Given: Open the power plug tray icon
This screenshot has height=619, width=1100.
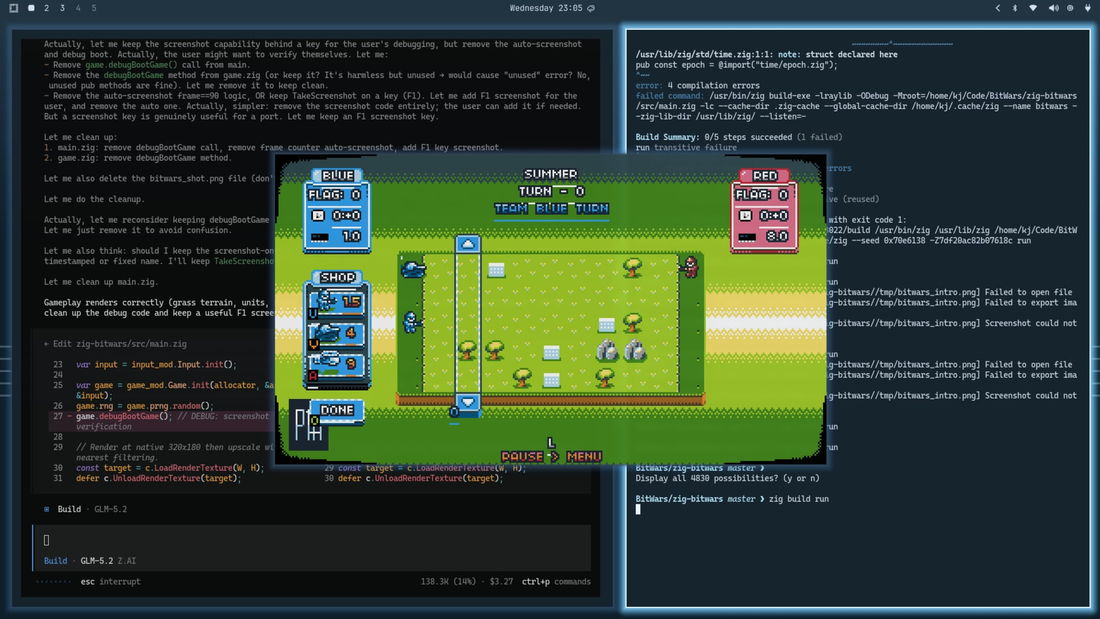Looking at the screenshot, I should coord(1087,8).
